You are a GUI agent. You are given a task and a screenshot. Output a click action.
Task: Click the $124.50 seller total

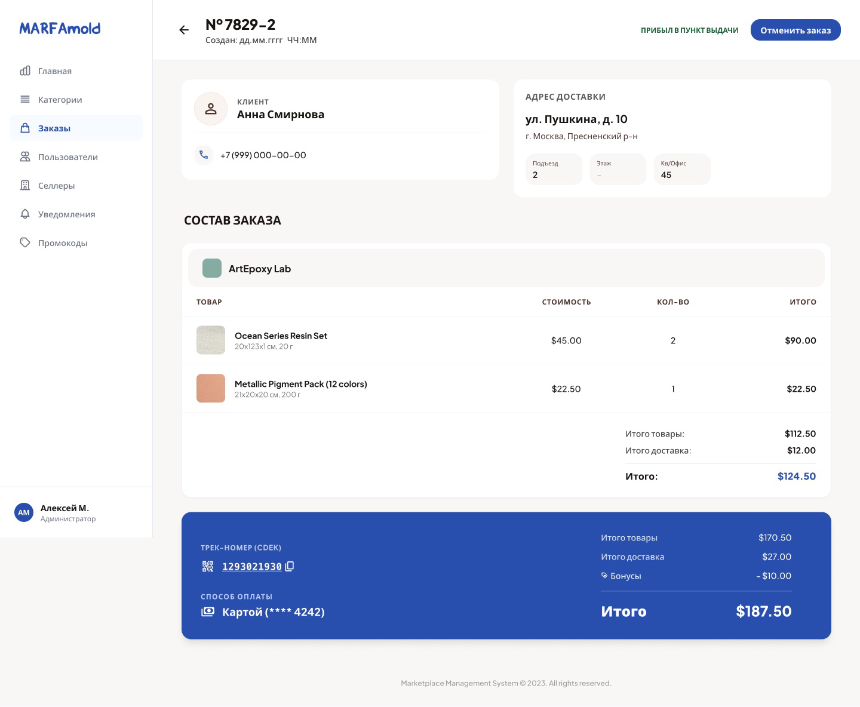pos(796,476)
